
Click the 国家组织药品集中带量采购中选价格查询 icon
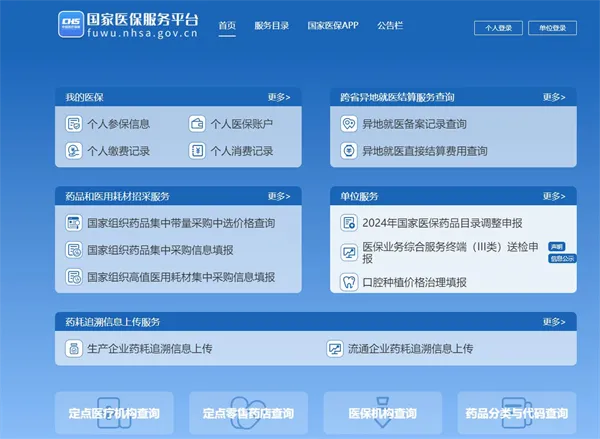pyautogui.click(x=73, y=223)
